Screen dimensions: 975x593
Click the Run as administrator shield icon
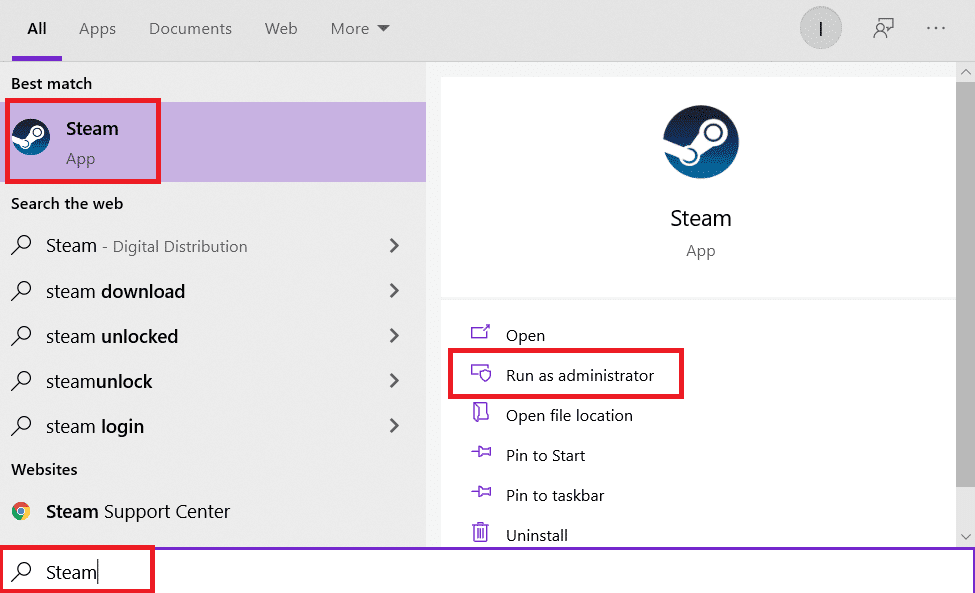pos(482,373)
